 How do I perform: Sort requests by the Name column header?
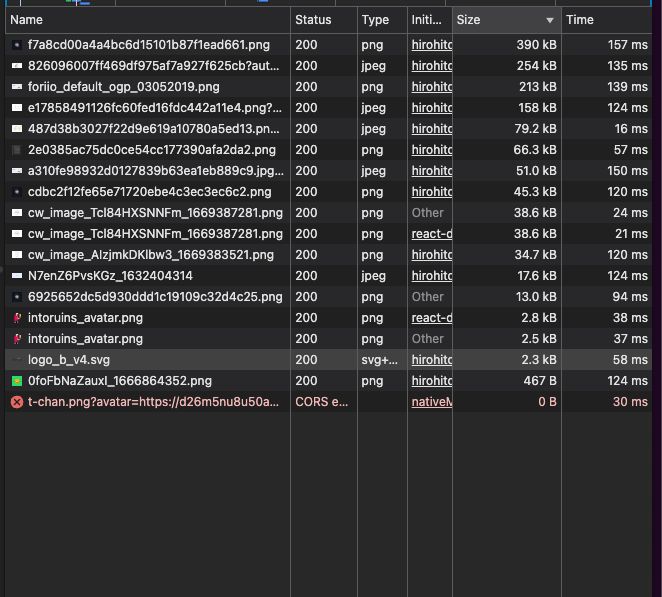click(27, 20)
